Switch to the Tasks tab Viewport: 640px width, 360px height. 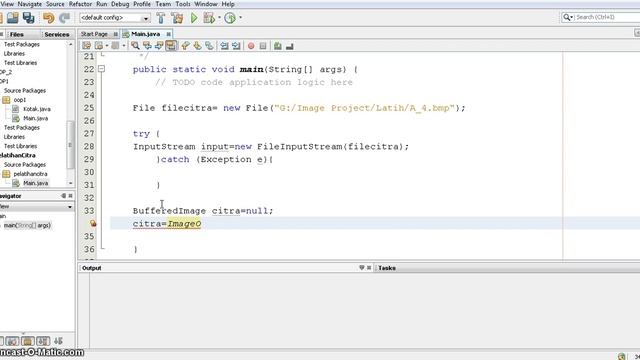tap(387, 268)
